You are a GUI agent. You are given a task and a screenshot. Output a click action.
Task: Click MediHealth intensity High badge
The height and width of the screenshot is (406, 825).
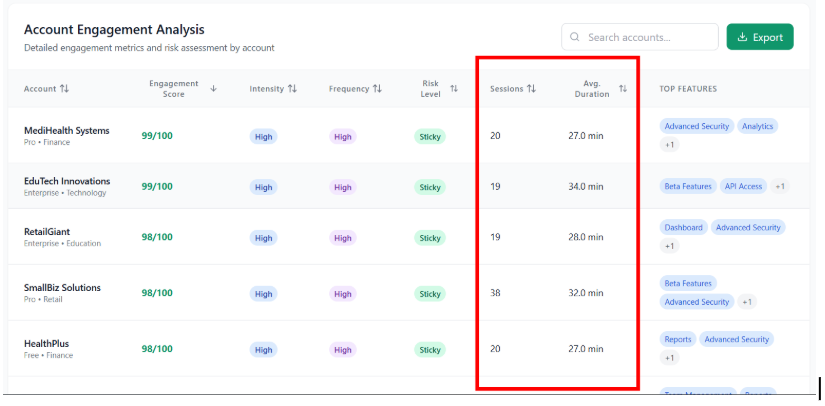coord(263,137)
